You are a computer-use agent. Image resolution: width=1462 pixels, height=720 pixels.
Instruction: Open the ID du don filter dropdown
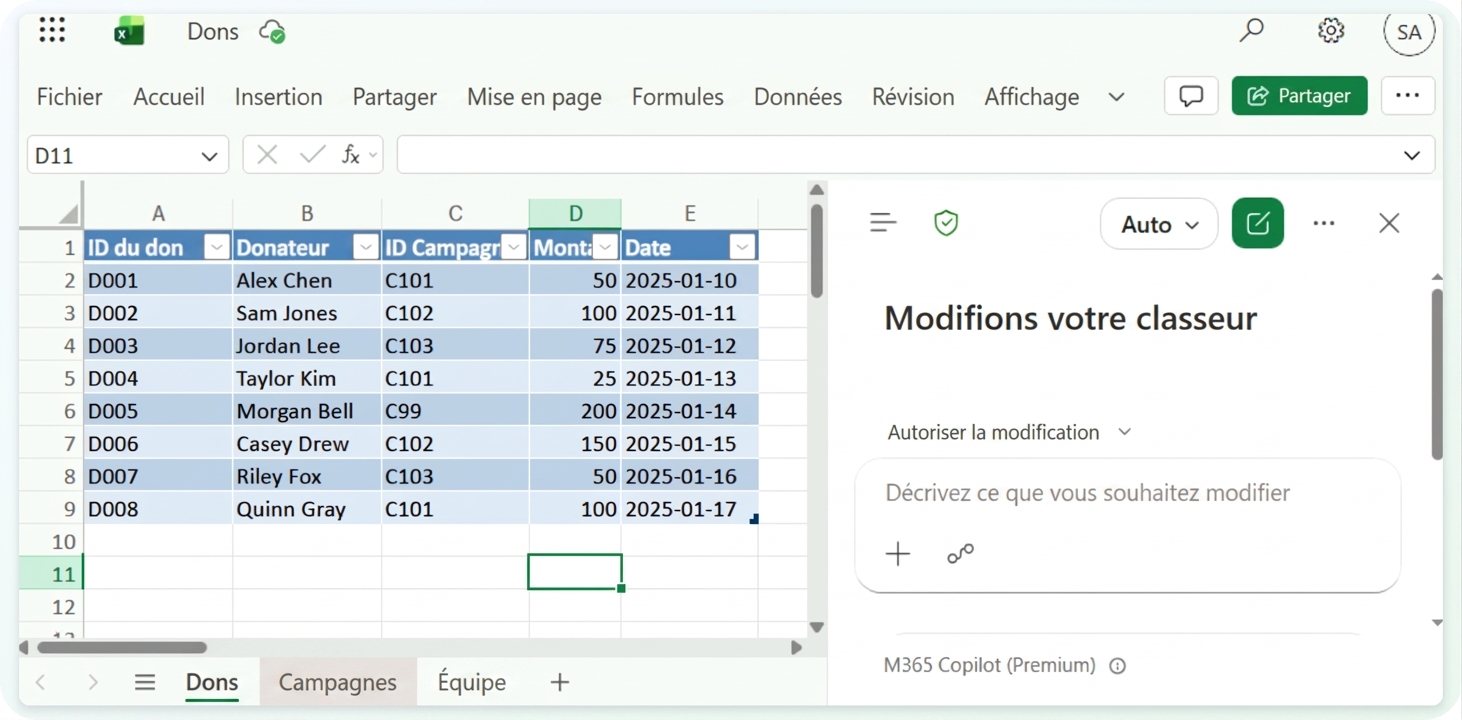(x=217, y=247)
